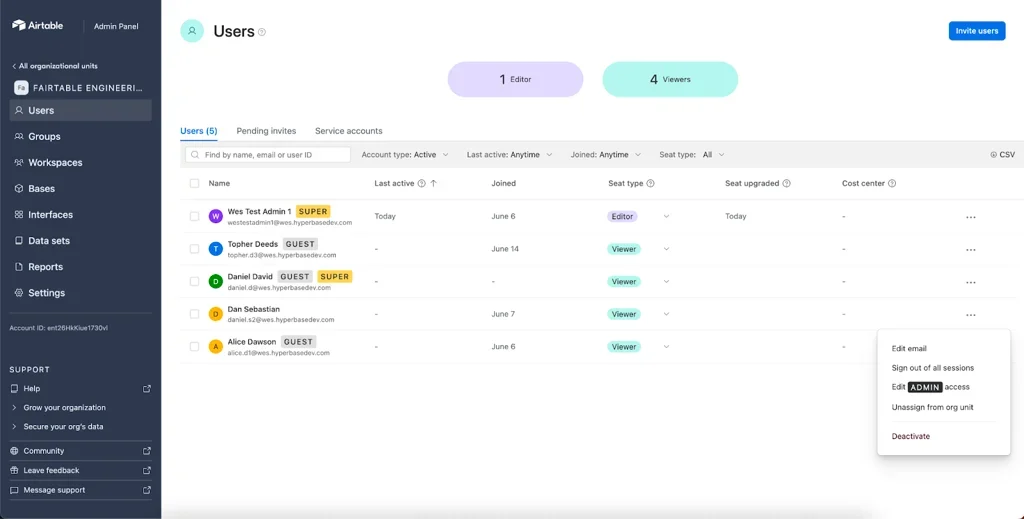Open the Users sidebar section
The height and width of the screenshot is (519, 1024).
point(80,110)
